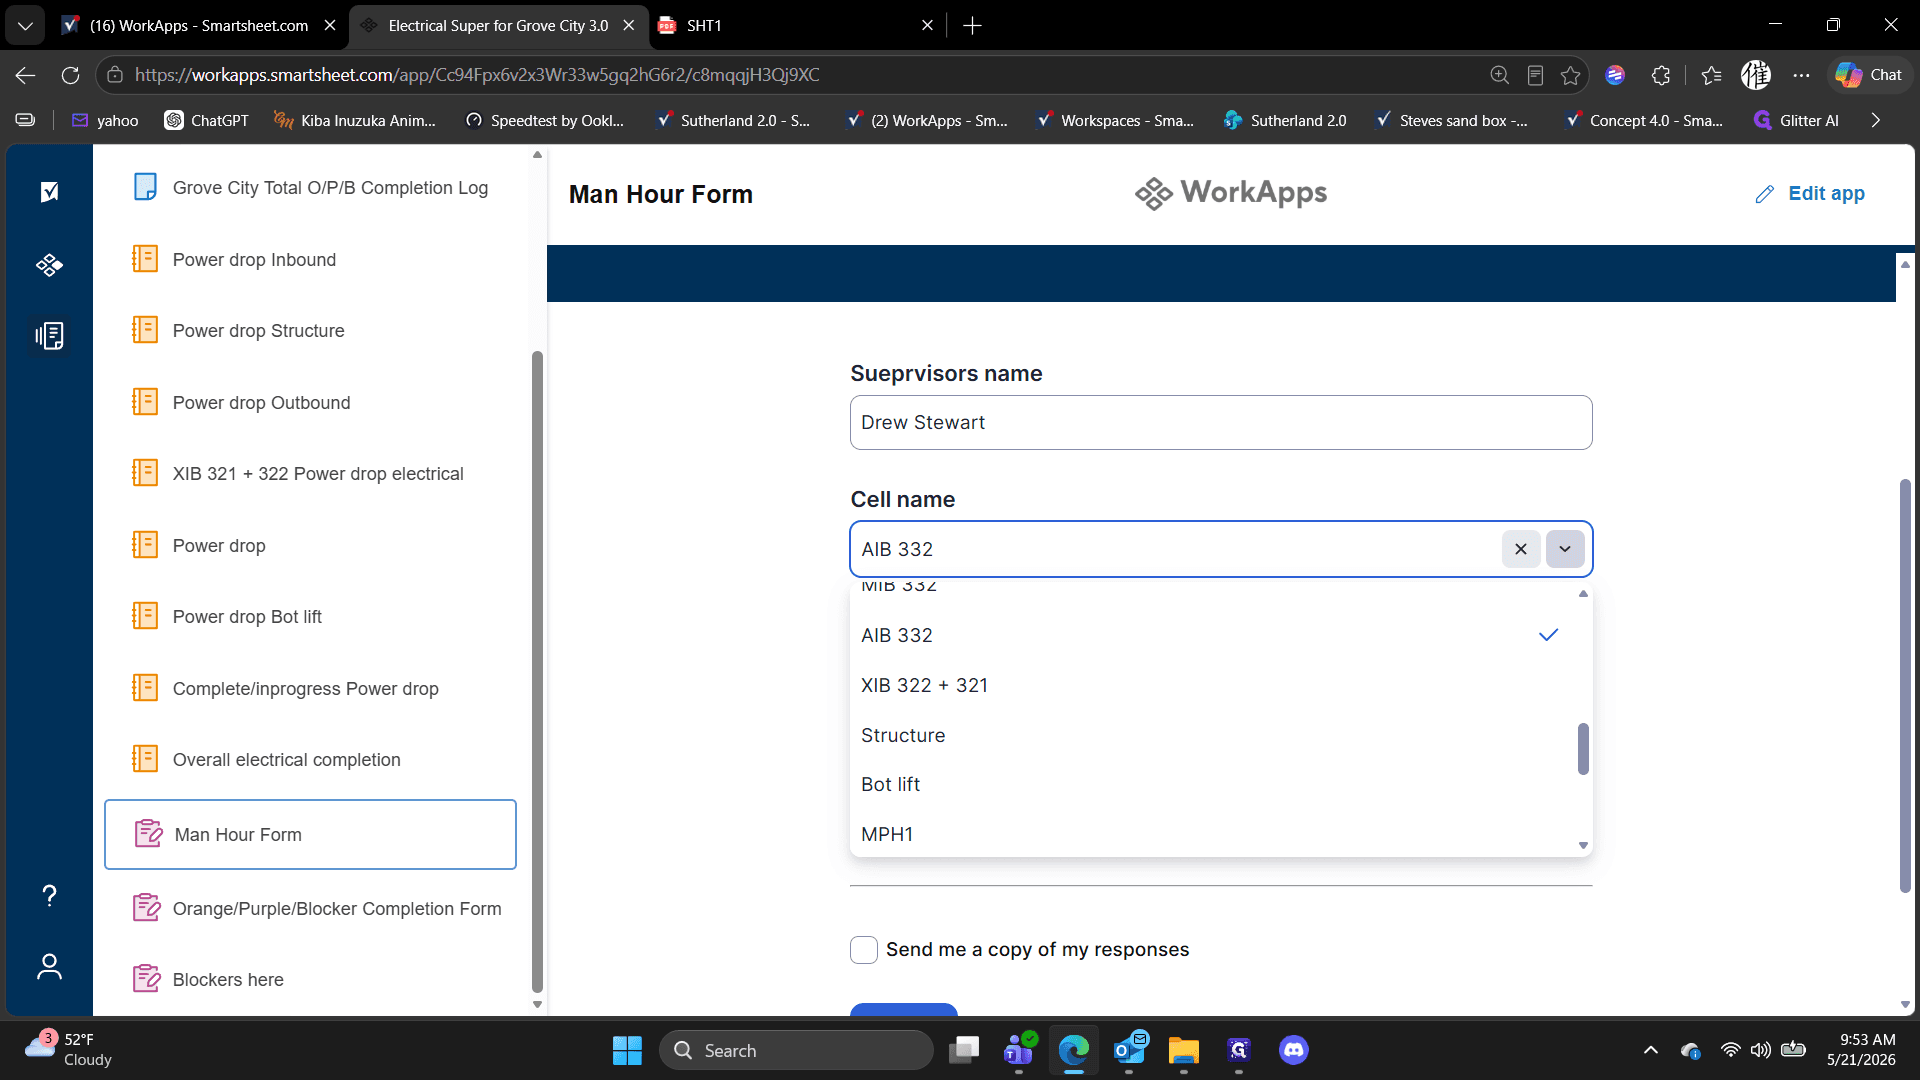Show hidden system tray icons
Image resolution: width=1920 pixels, height=1080 pixels.
click(1651, 1050)
